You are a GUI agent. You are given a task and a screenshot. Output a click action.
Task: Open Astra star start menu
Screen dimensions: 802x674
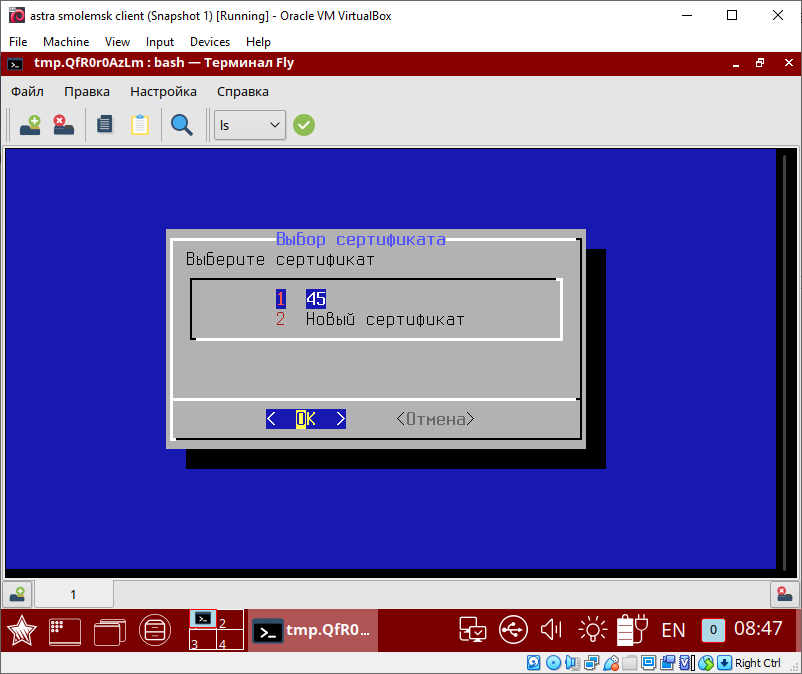point(21,631)
